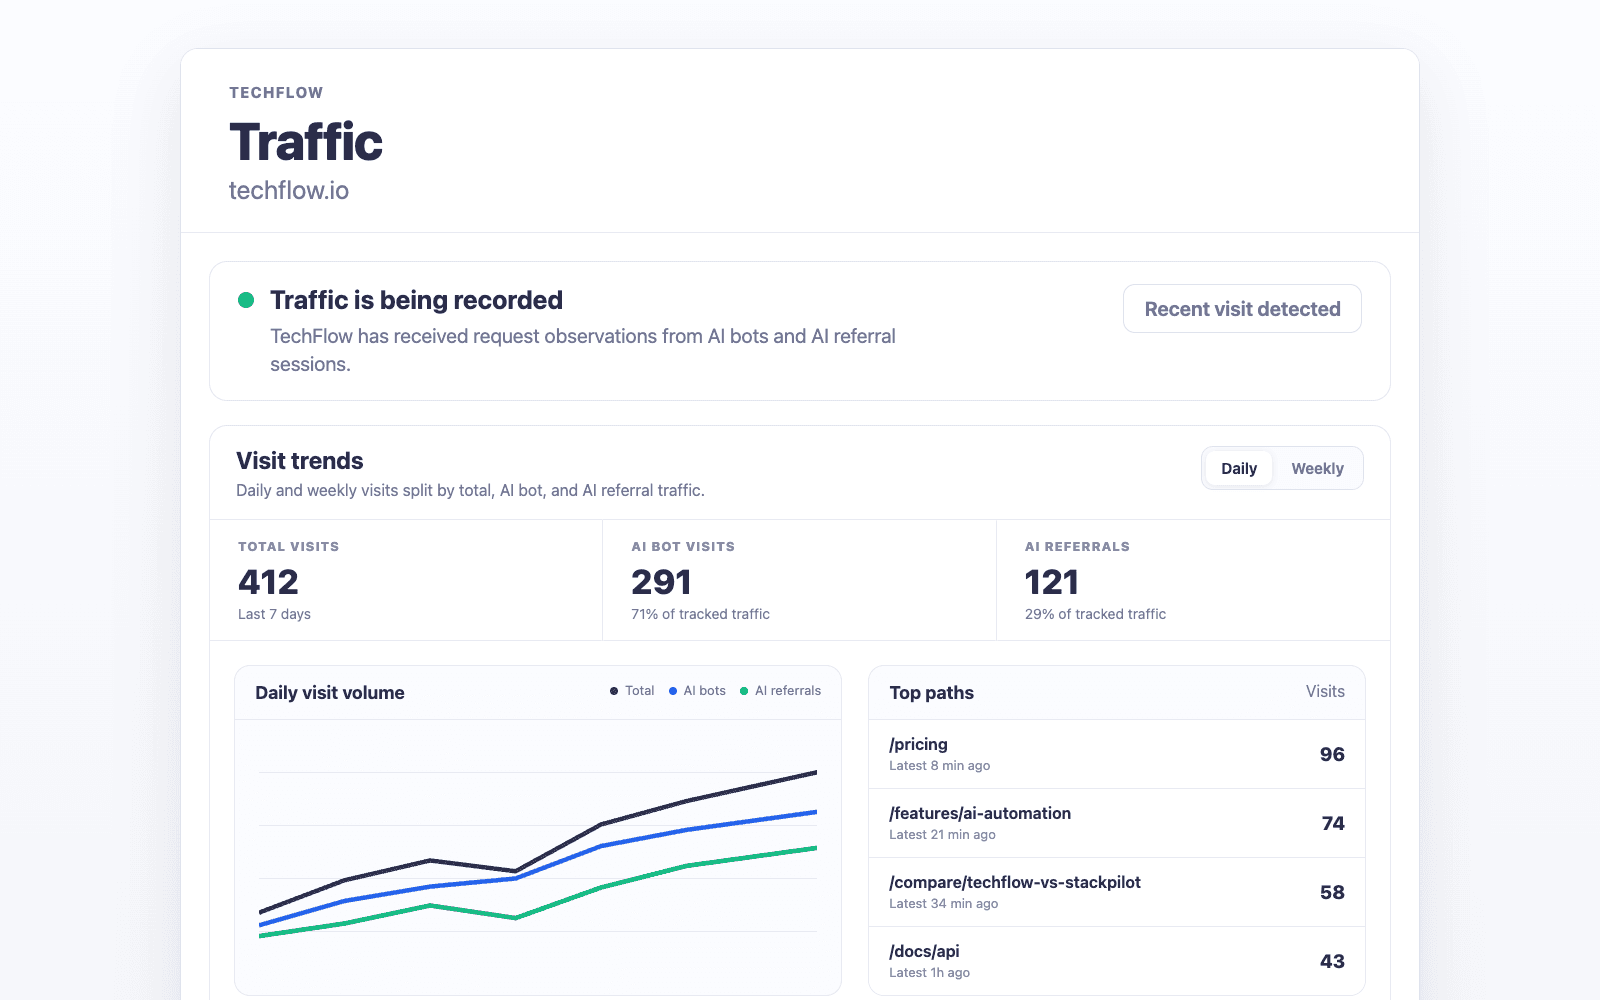Click the Recent visit detected button
The width and height of the screenshot is (1600, 1000).
click(1242, 309)
